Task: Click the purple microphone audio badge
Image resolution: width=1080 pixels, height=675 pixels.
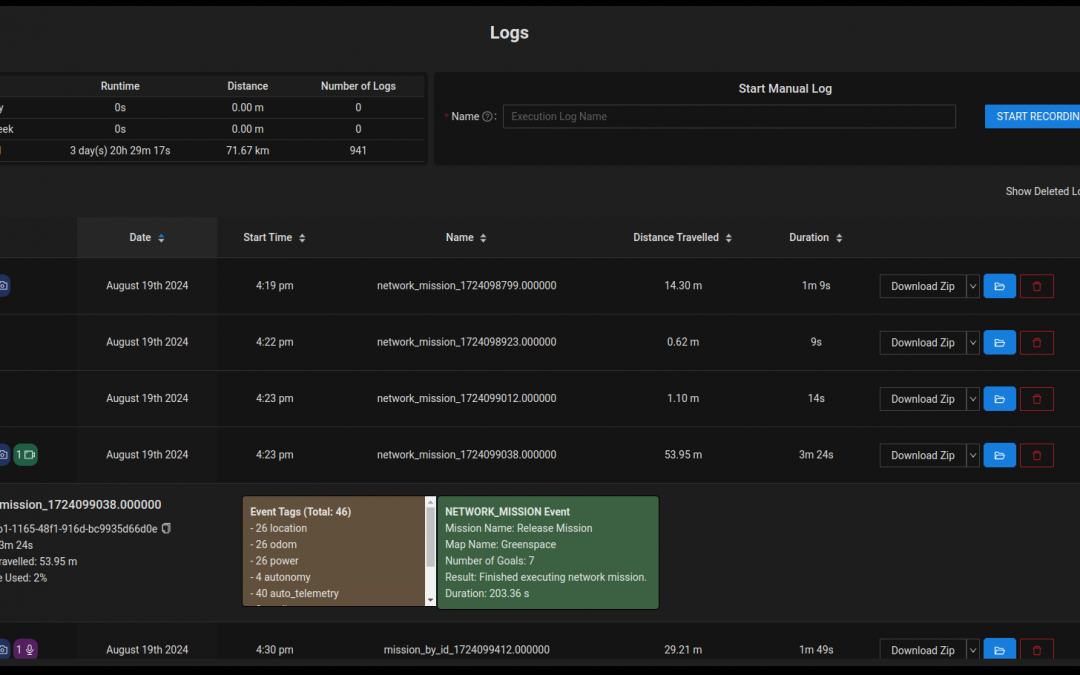Action: (25, 650)
